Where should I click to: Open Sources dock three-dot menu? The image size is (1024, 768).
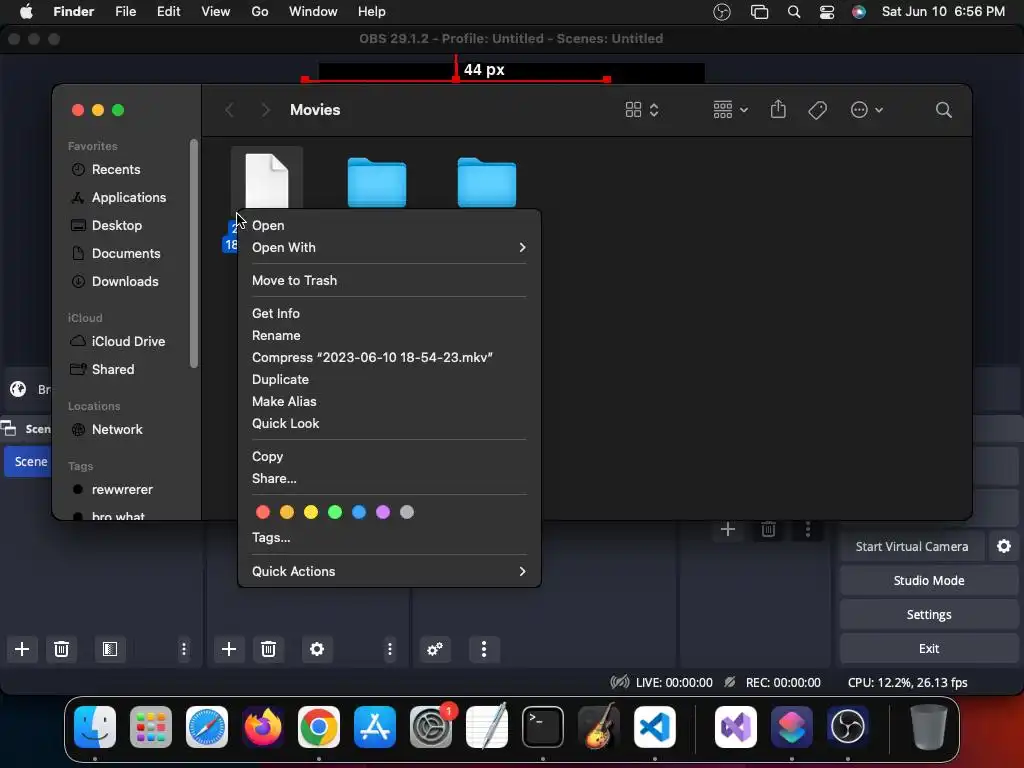390,649
